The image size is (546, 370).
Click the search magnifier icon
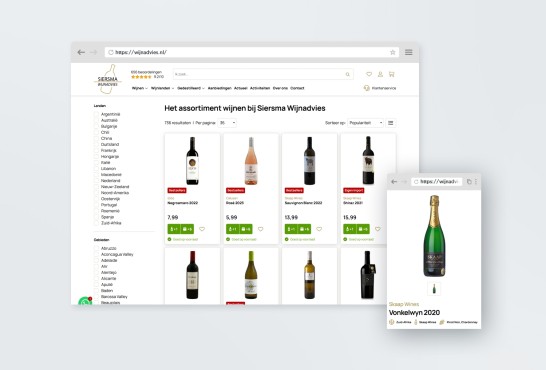click(x=348, y=74)
